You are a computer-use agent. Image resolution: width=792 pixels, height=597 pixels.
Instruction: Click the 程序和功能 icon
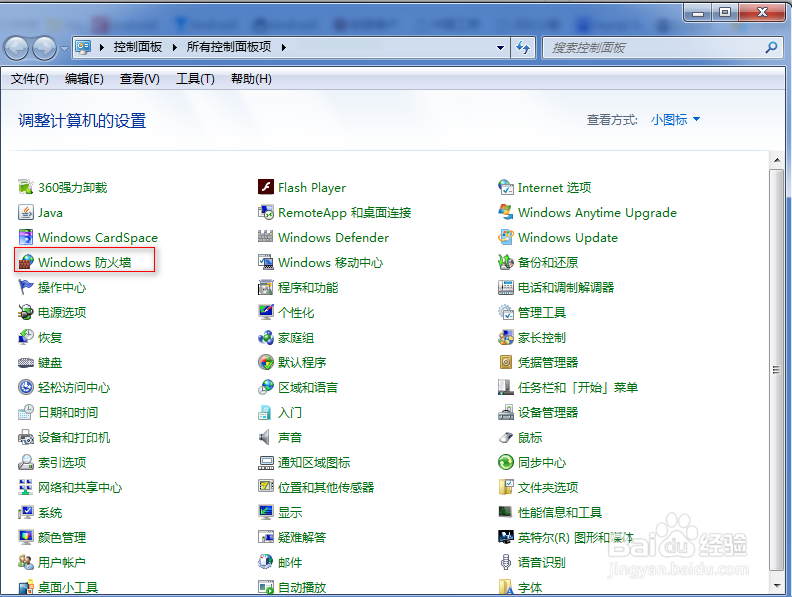[x=266, y=287]
